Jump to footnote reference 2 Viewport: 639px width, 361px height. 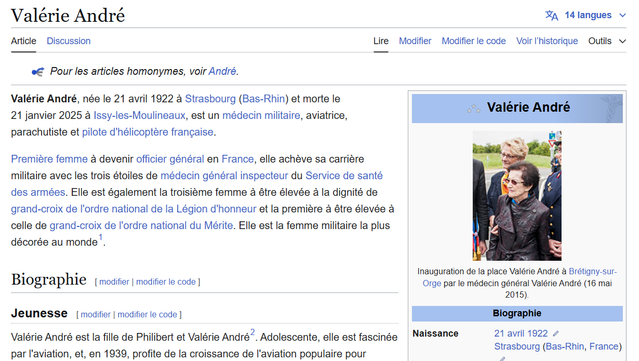click(x=252, y=332)
